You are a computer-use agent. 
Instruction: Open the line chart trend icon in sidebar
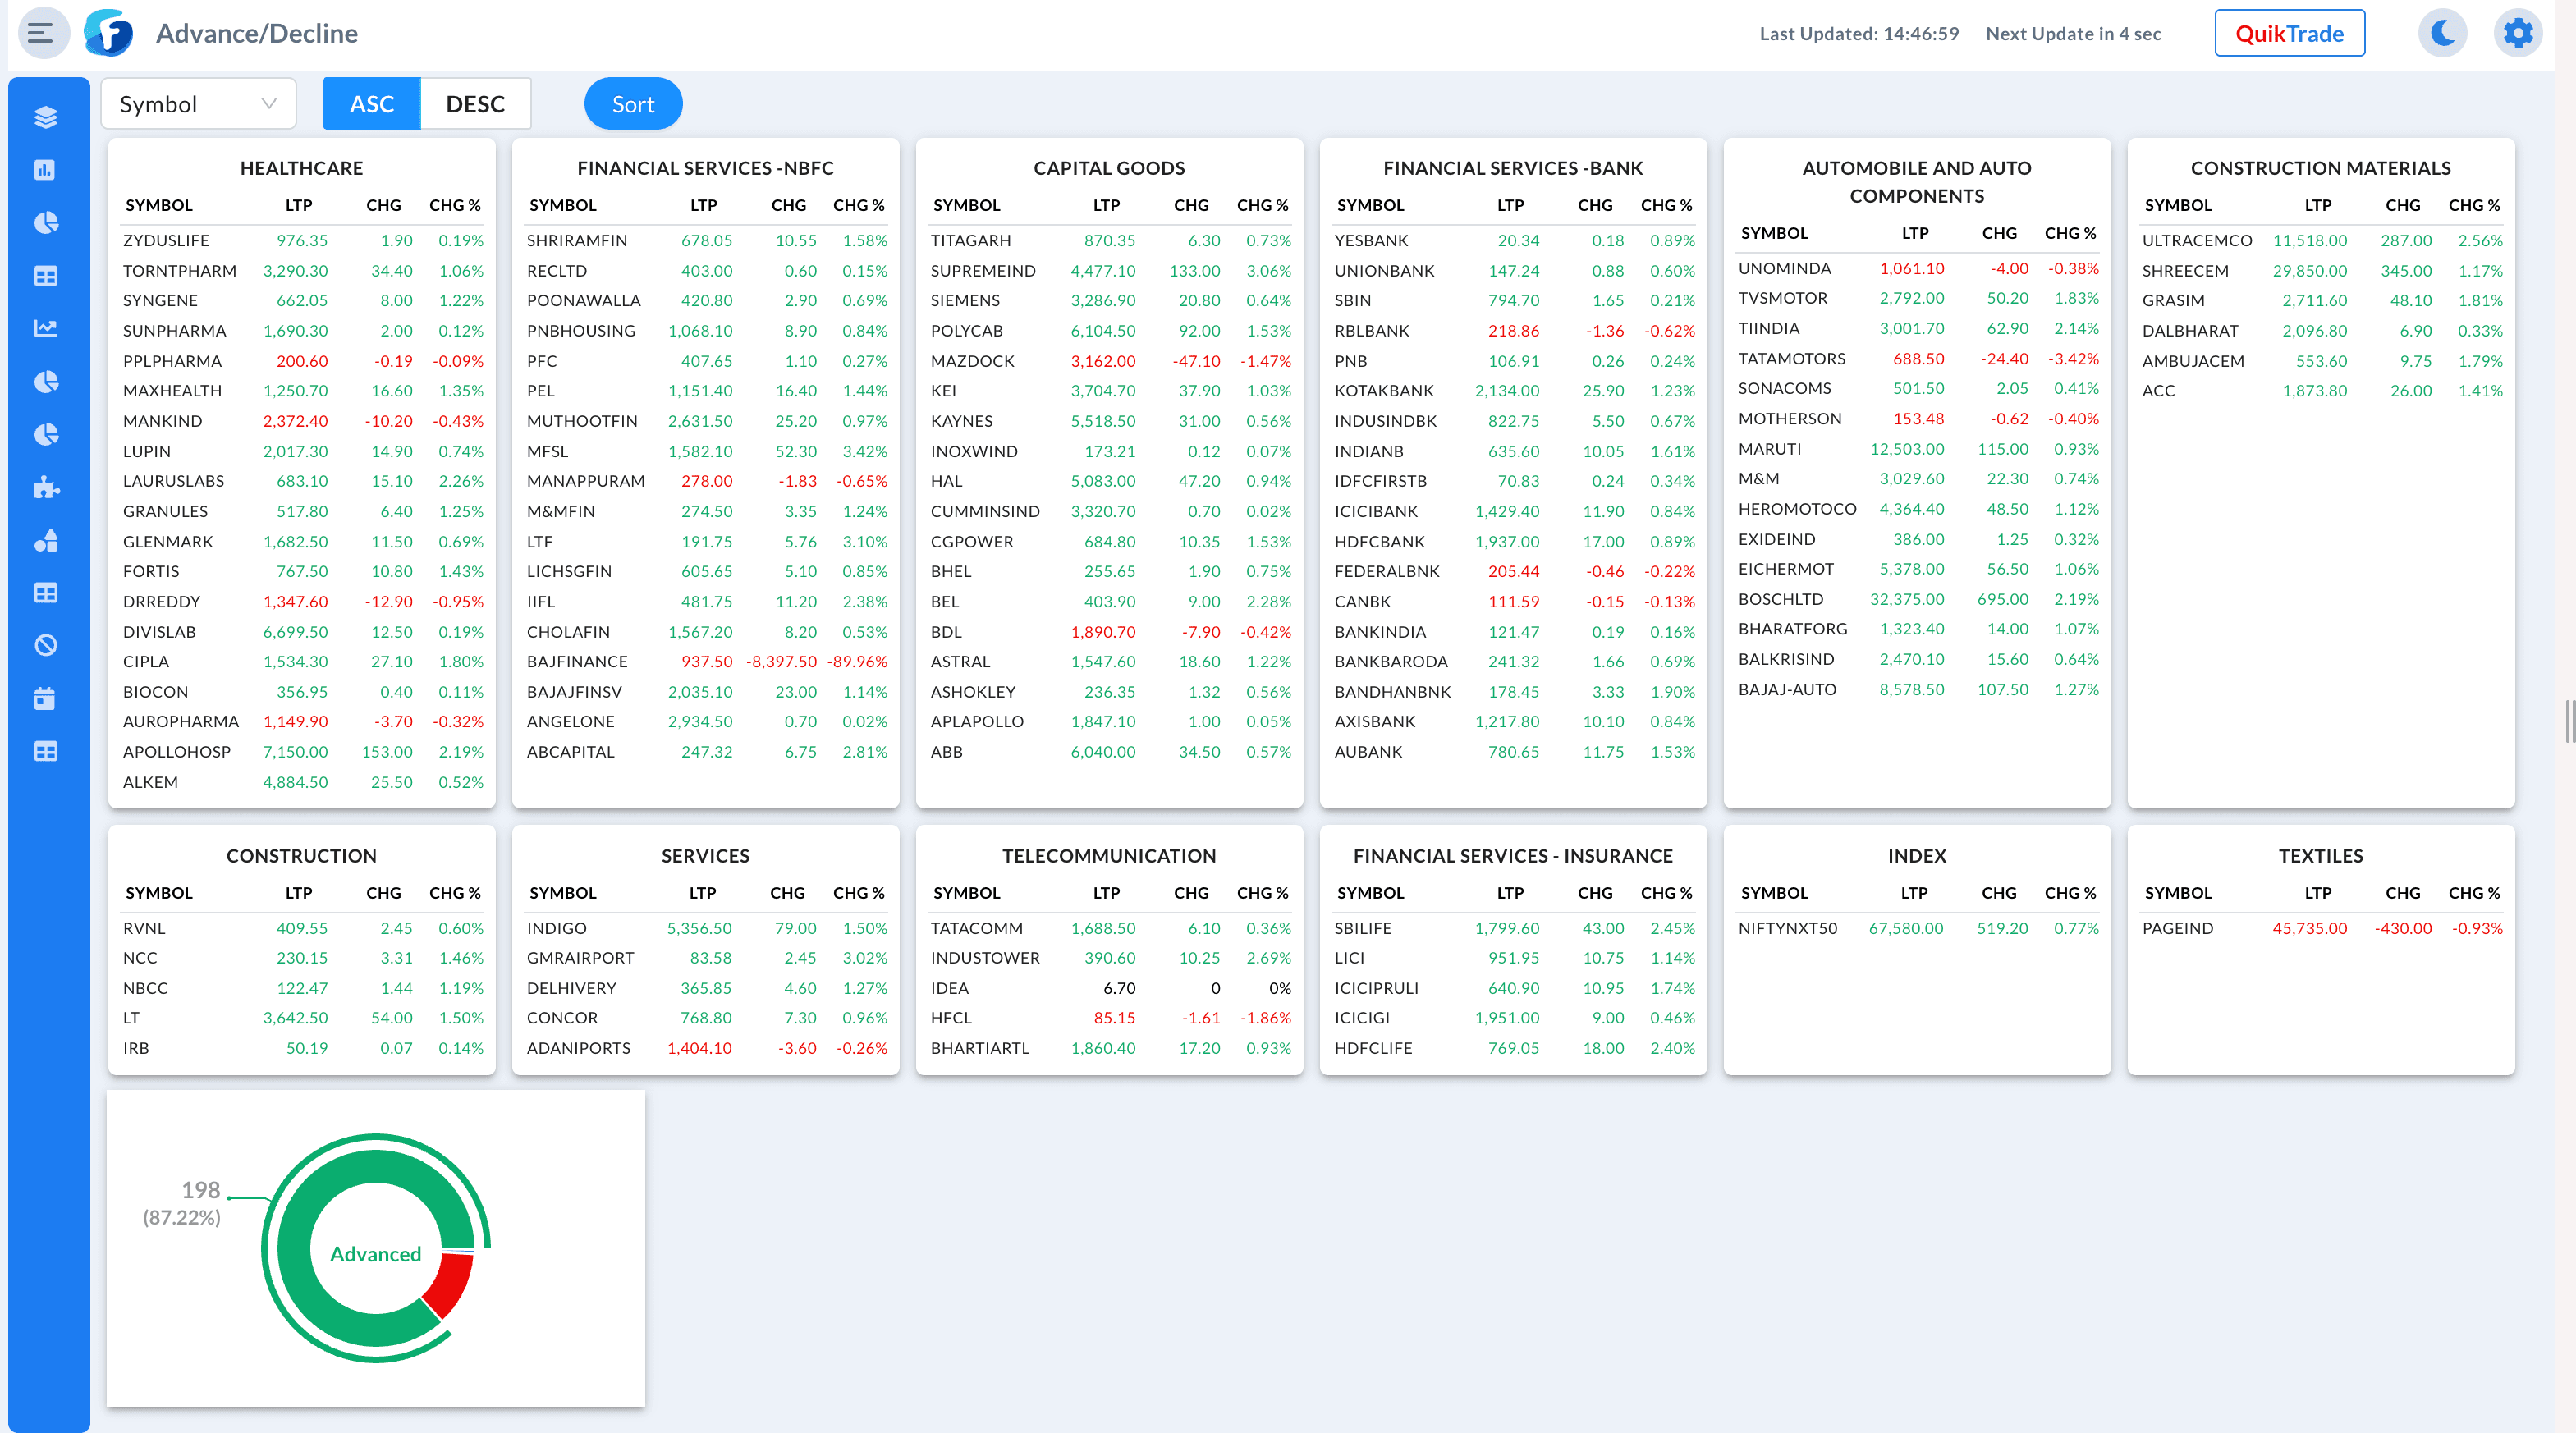[46, 328]
